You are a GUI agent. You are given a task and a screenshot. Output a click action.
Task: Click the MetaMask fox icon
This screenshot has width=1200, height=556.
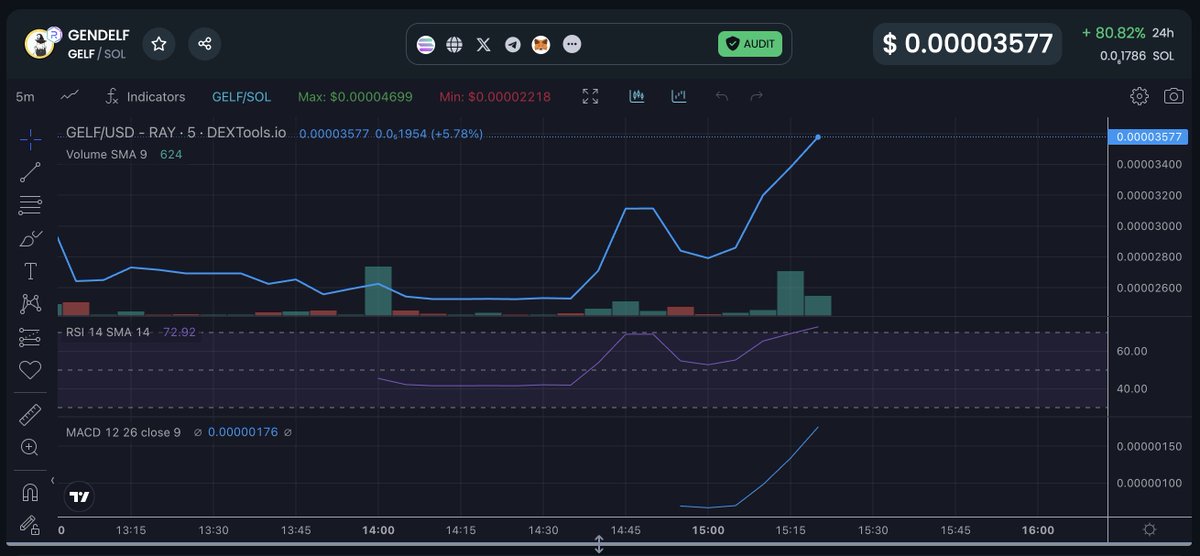point(541,44)
